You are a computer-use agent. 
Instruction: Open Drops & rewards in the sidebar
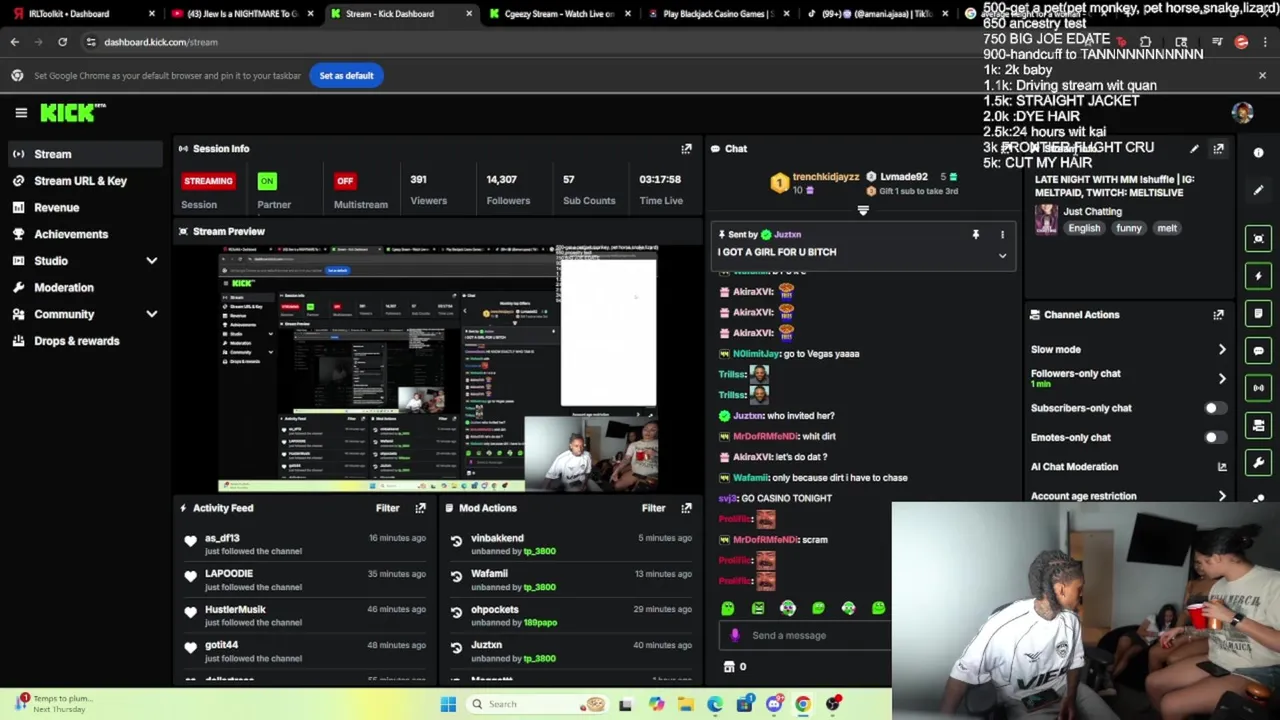85,341
